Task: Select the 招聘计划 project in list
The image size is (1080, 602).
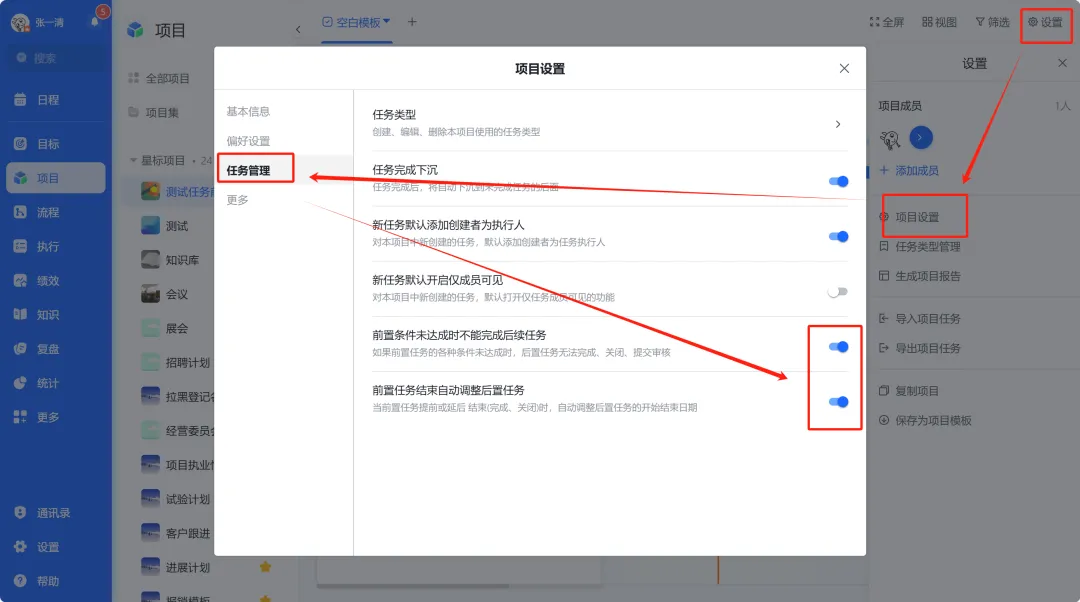Action: (x=176, y=362)
